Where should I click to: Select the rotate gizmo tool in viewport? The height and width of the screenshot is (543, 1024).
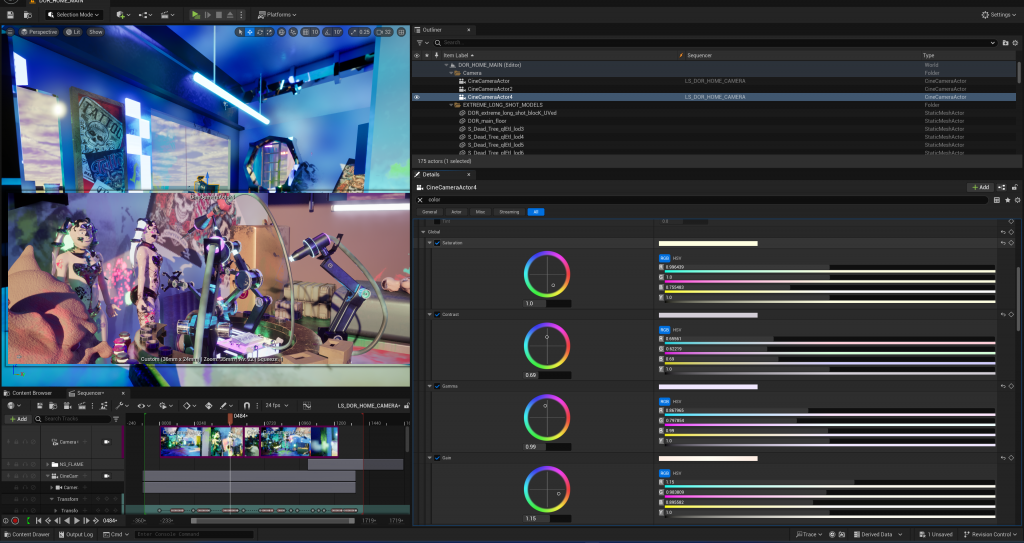261,32
